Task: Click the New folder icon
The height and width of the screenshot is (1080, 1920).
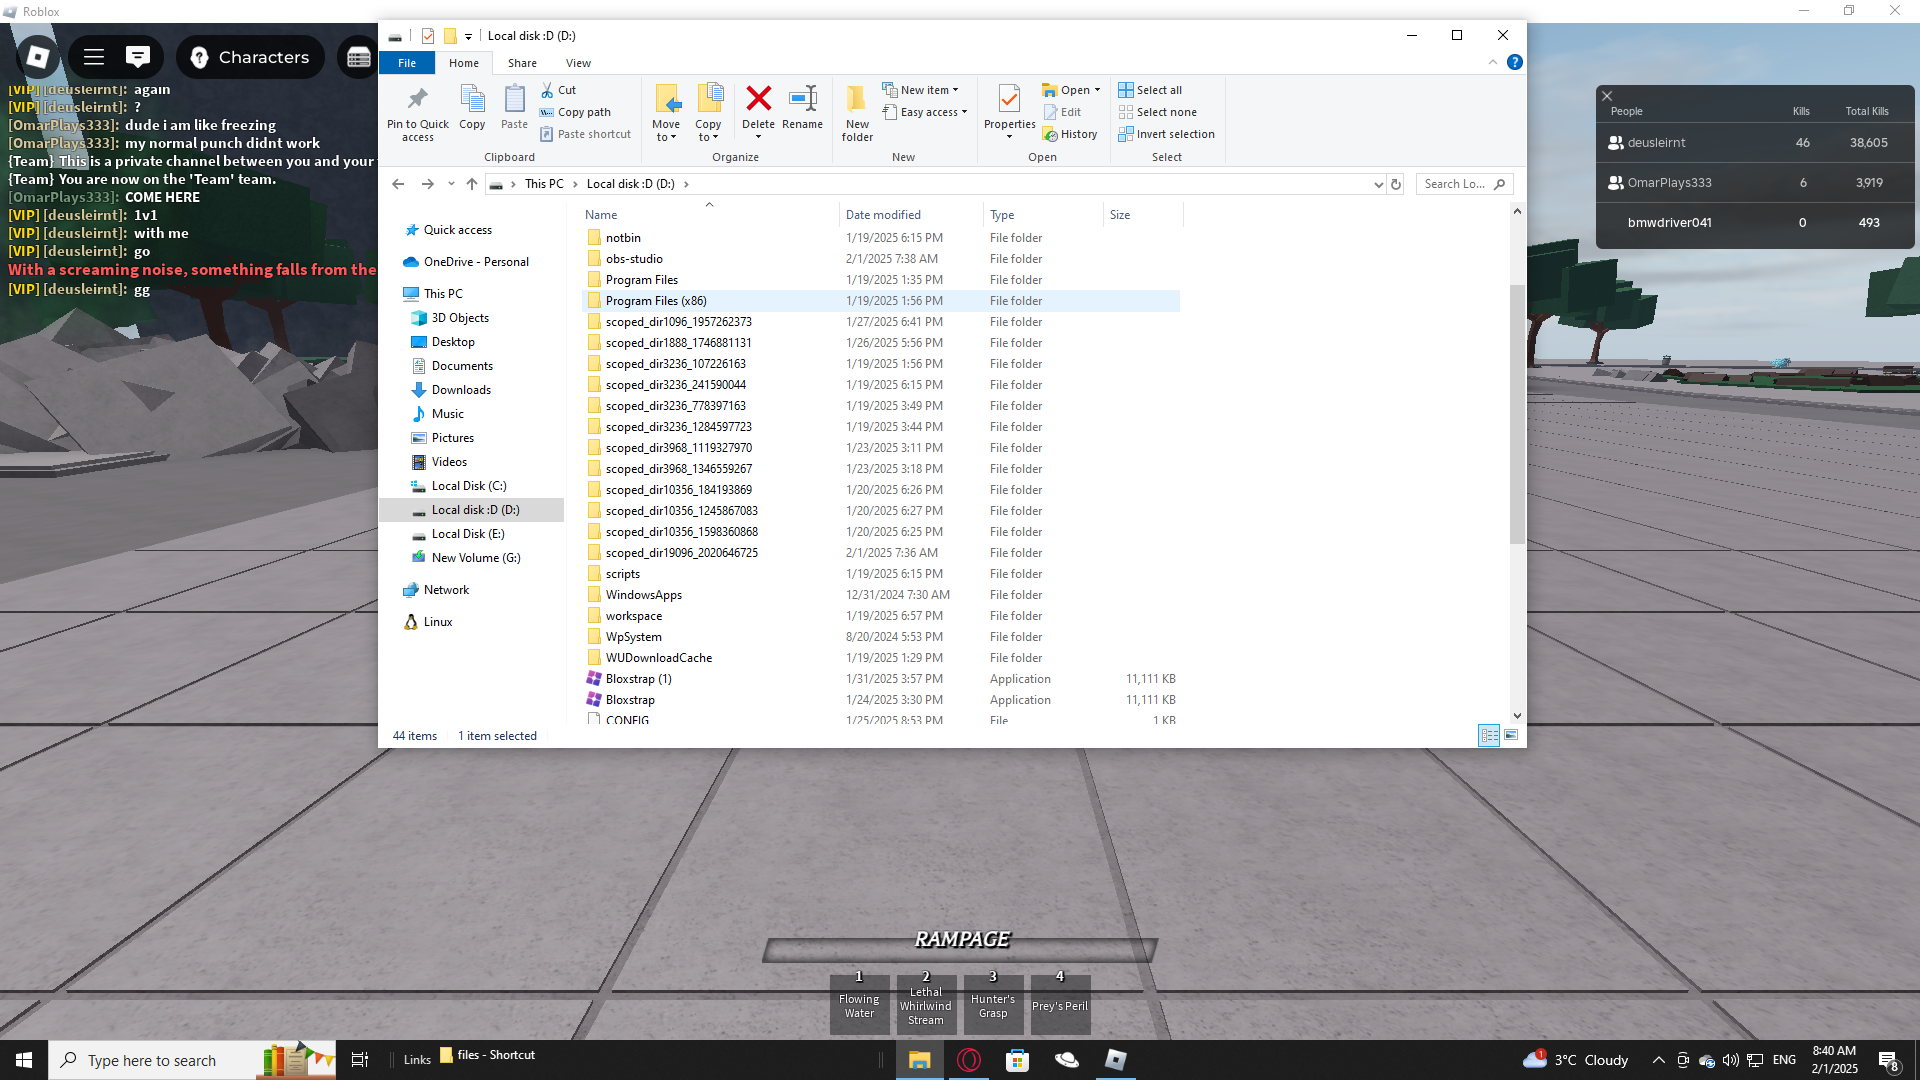Action: 857,100
